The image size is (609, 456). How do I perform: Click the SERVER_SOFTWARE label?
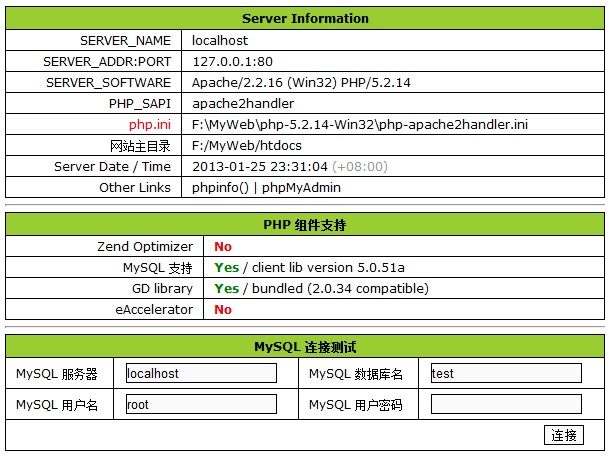pos(108,83)
